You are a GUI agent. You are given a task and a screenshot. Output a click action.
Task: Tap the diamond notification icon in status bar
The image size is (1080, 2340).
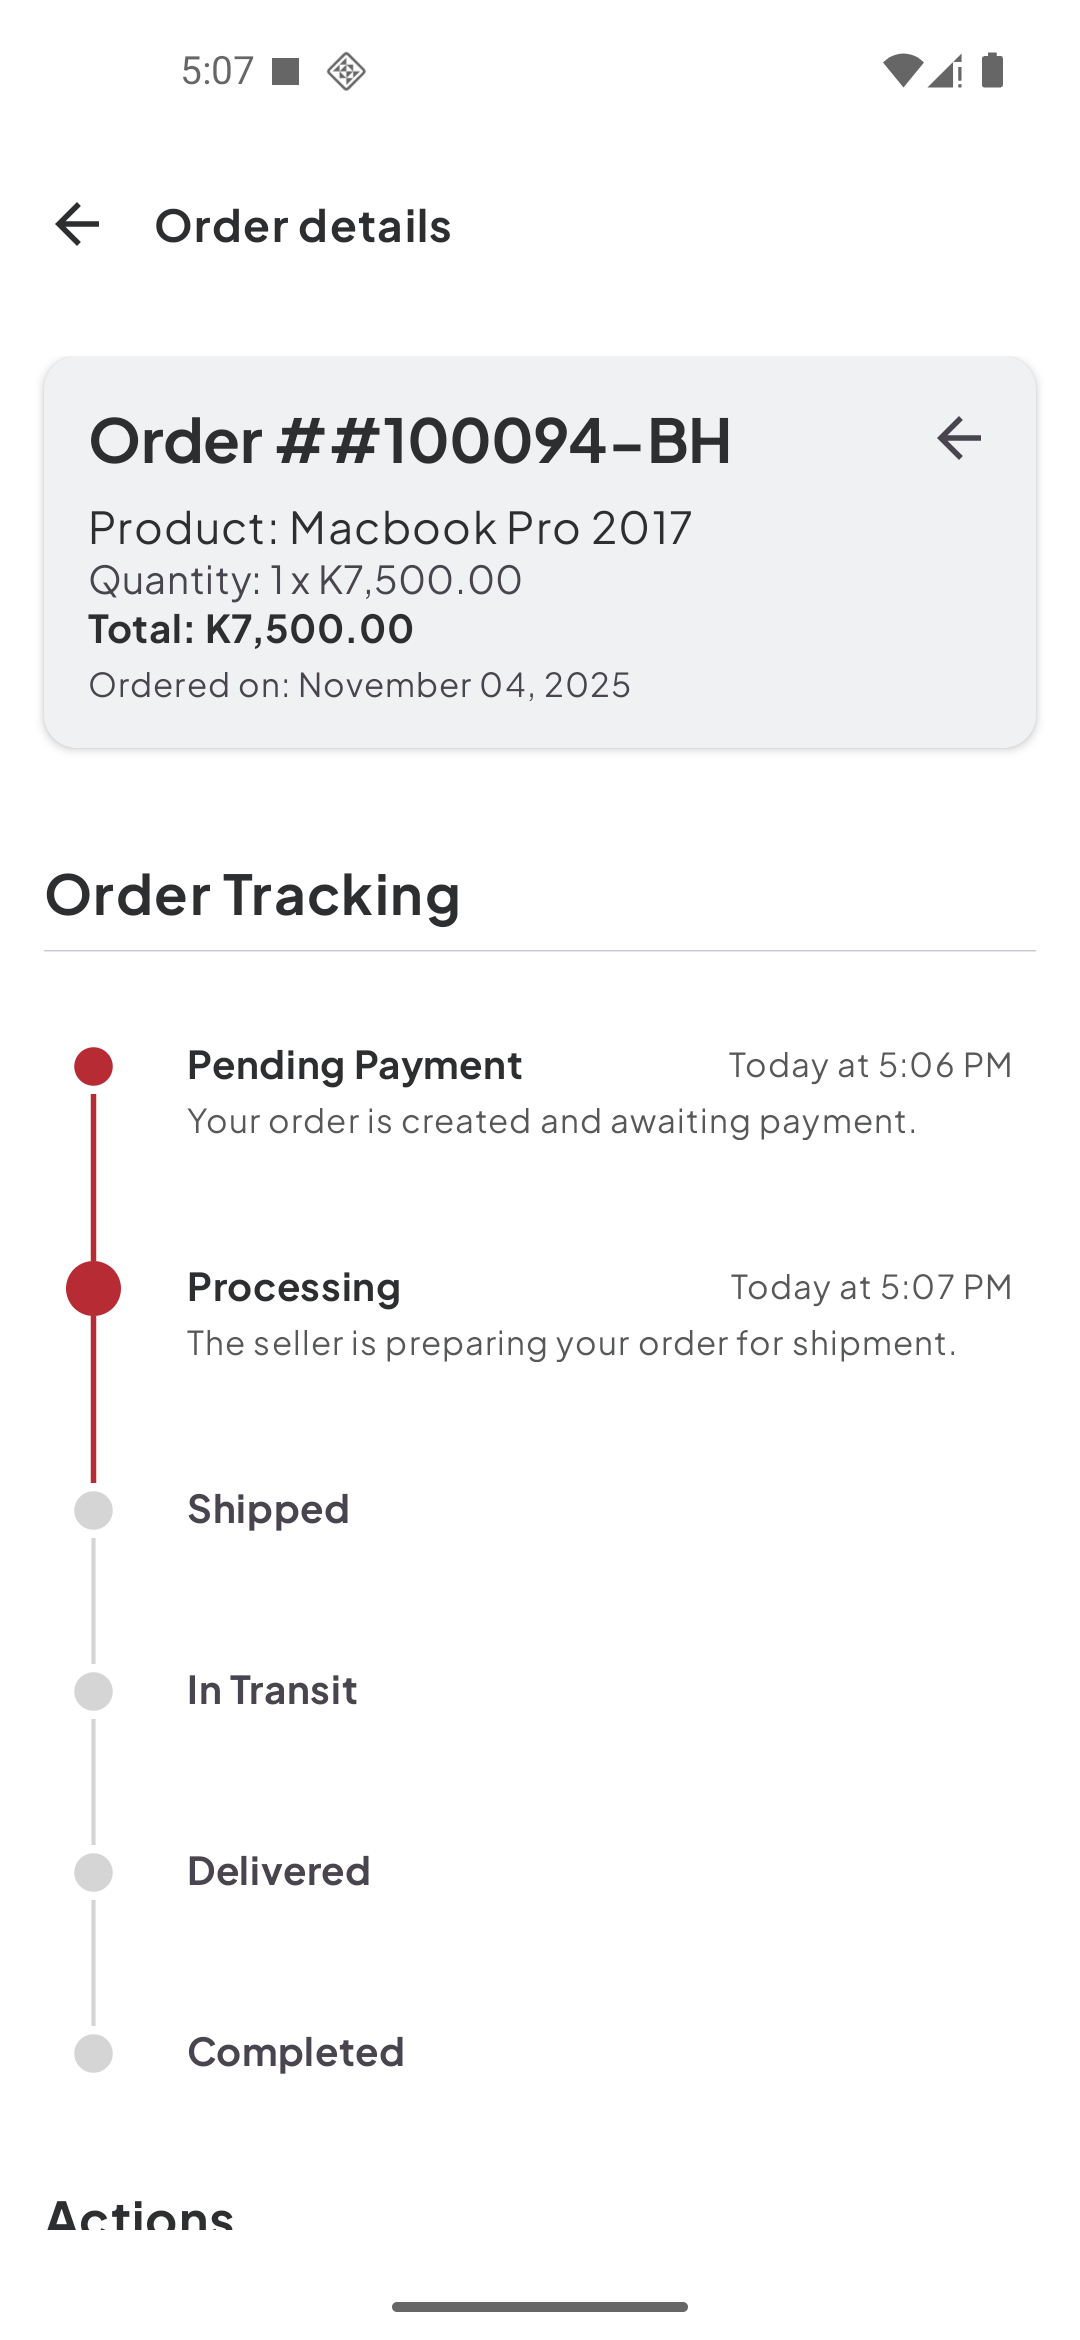pos(346,71)
